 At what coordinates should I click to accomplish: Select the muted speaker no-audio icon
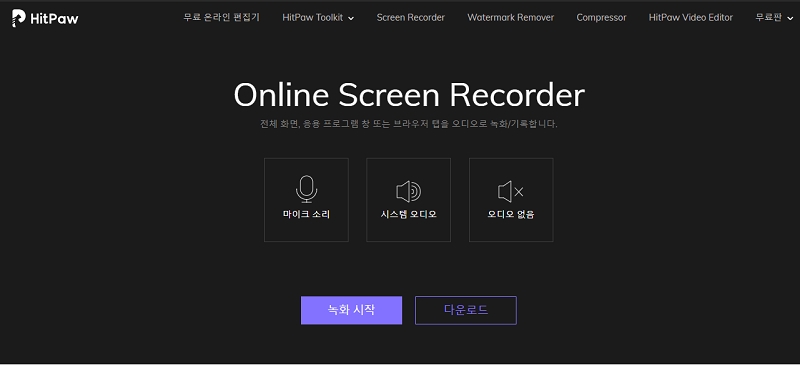click(x=511, y=192)
